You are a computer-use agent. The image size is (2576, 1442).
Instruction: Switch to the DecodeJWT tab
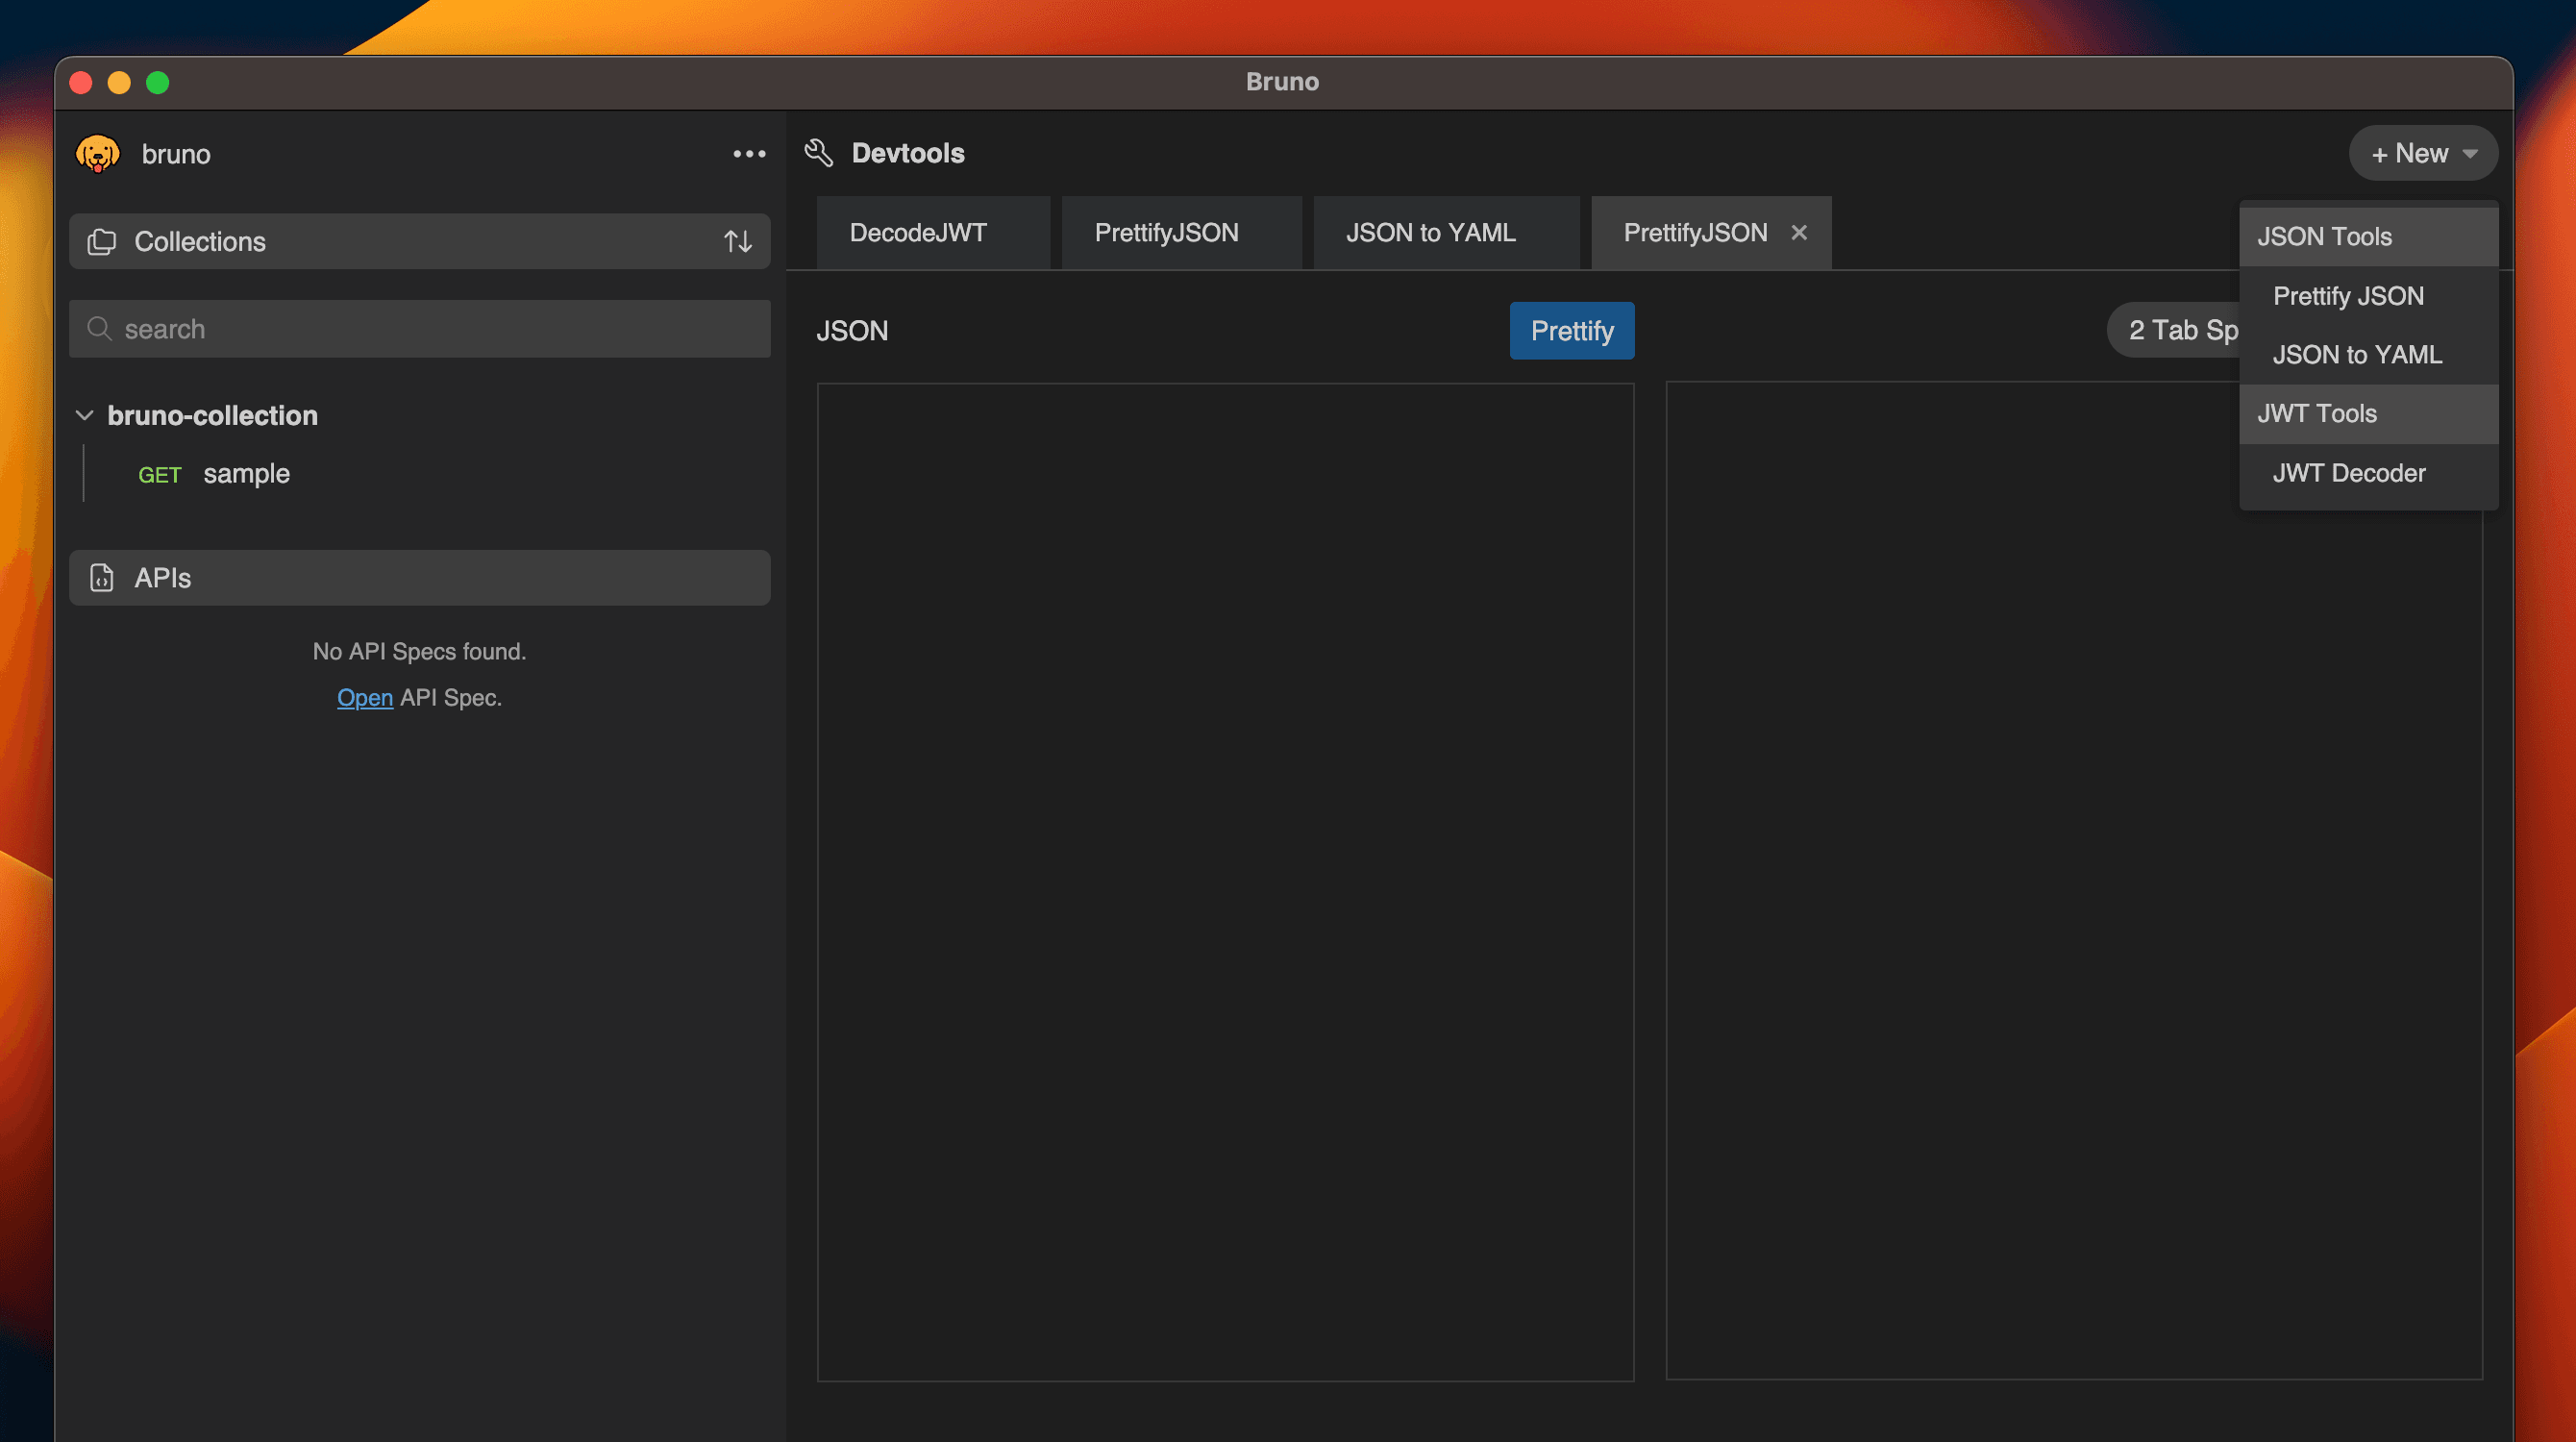click(x=917, y=233)
